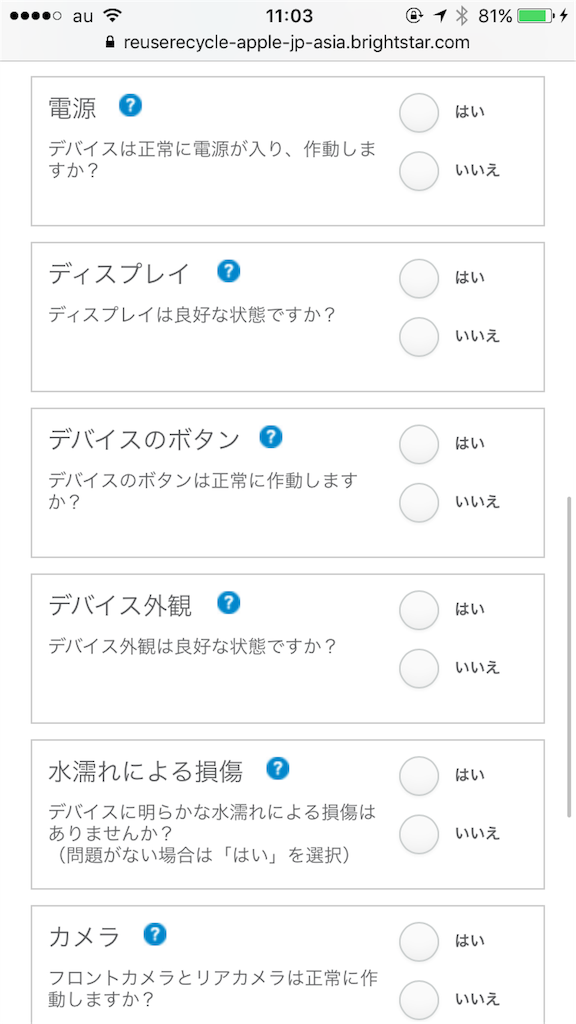Tap the lock icon in address bar
This screenshot has height=1024, width=576.
point(110,42)
